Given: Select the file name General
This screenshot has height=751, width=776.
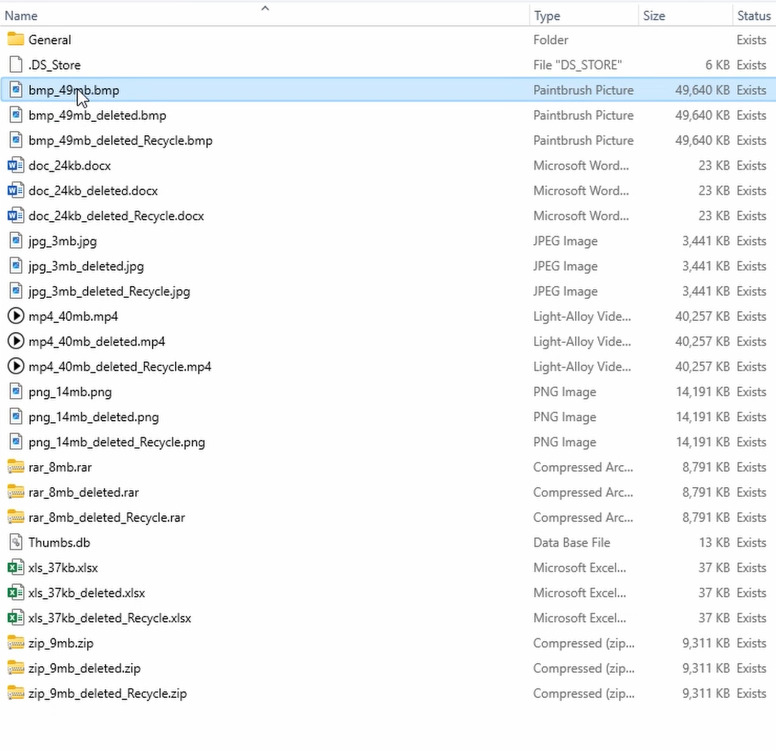Looking at the screenshot, I should pyautogui.click(x=49, y=40).
